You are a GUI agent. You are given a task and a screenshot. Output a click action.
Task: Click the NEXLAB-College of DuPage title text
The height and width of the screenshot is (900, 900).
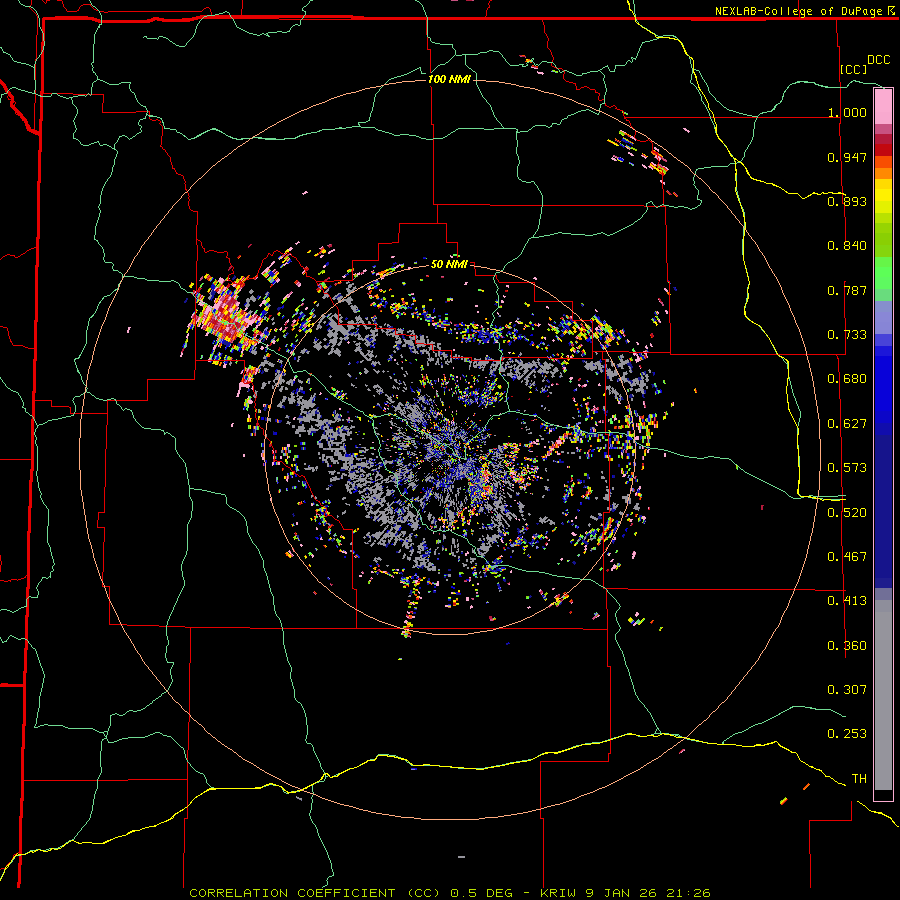(798, 11)
